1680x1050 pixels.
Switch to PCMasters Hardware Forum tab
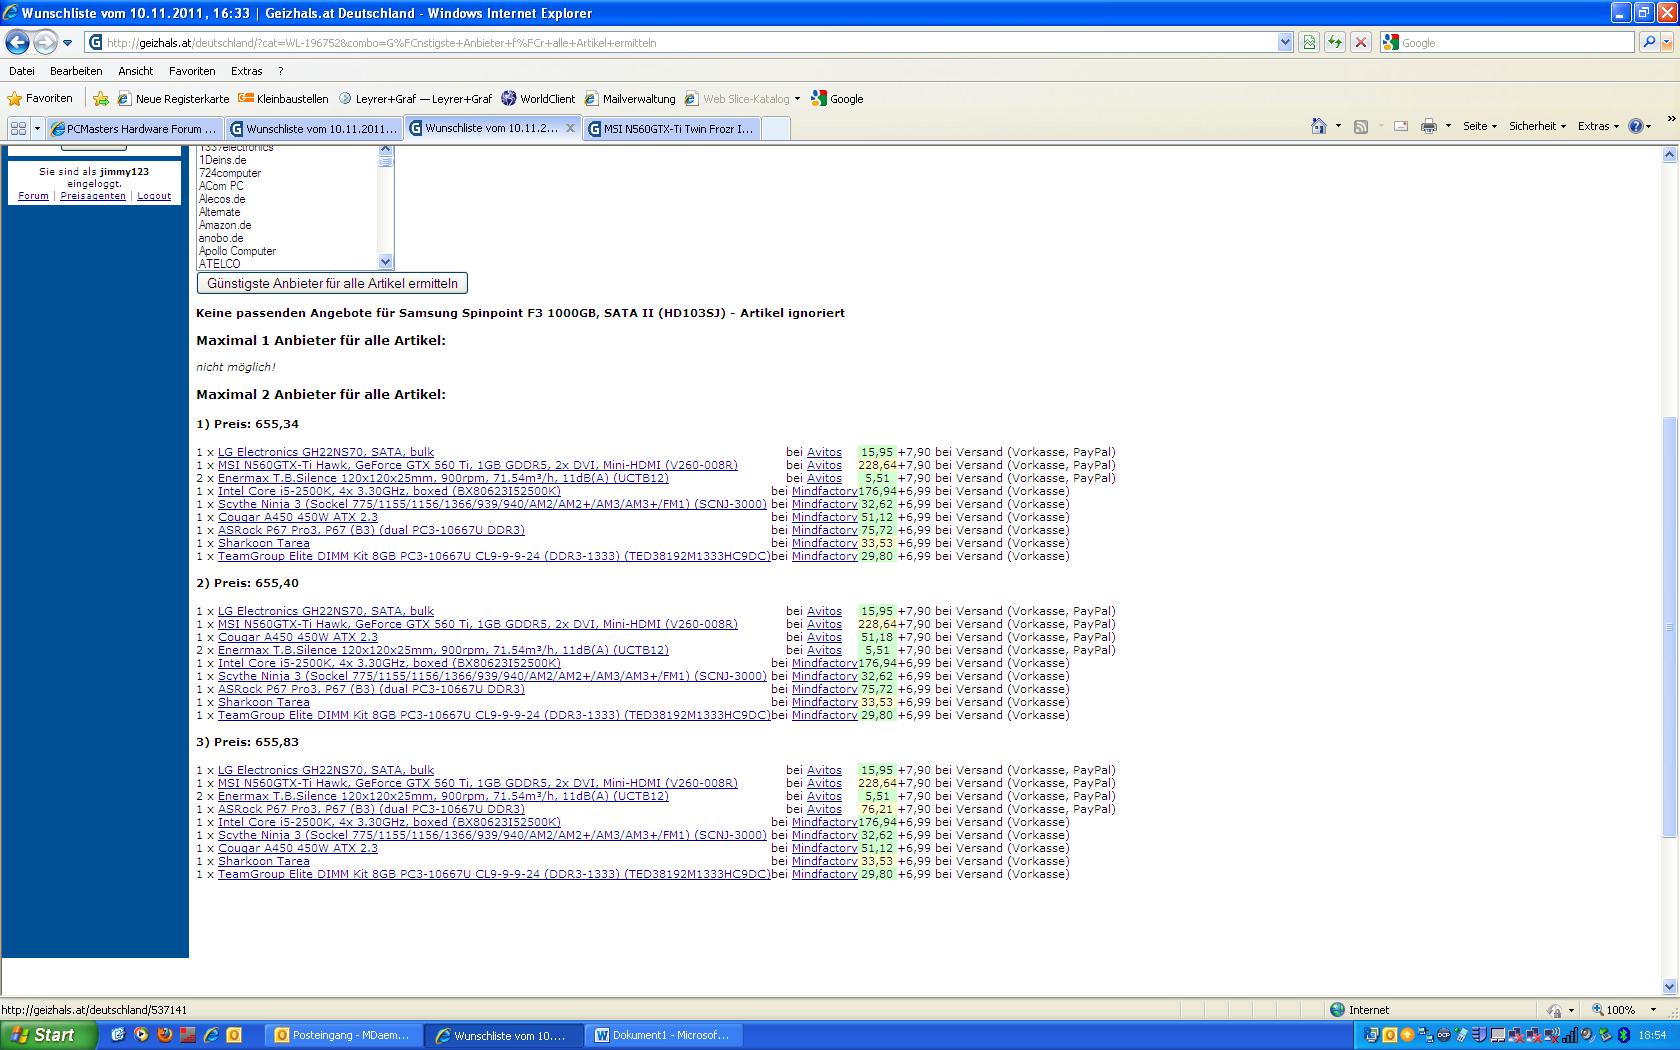click(134, 129)
